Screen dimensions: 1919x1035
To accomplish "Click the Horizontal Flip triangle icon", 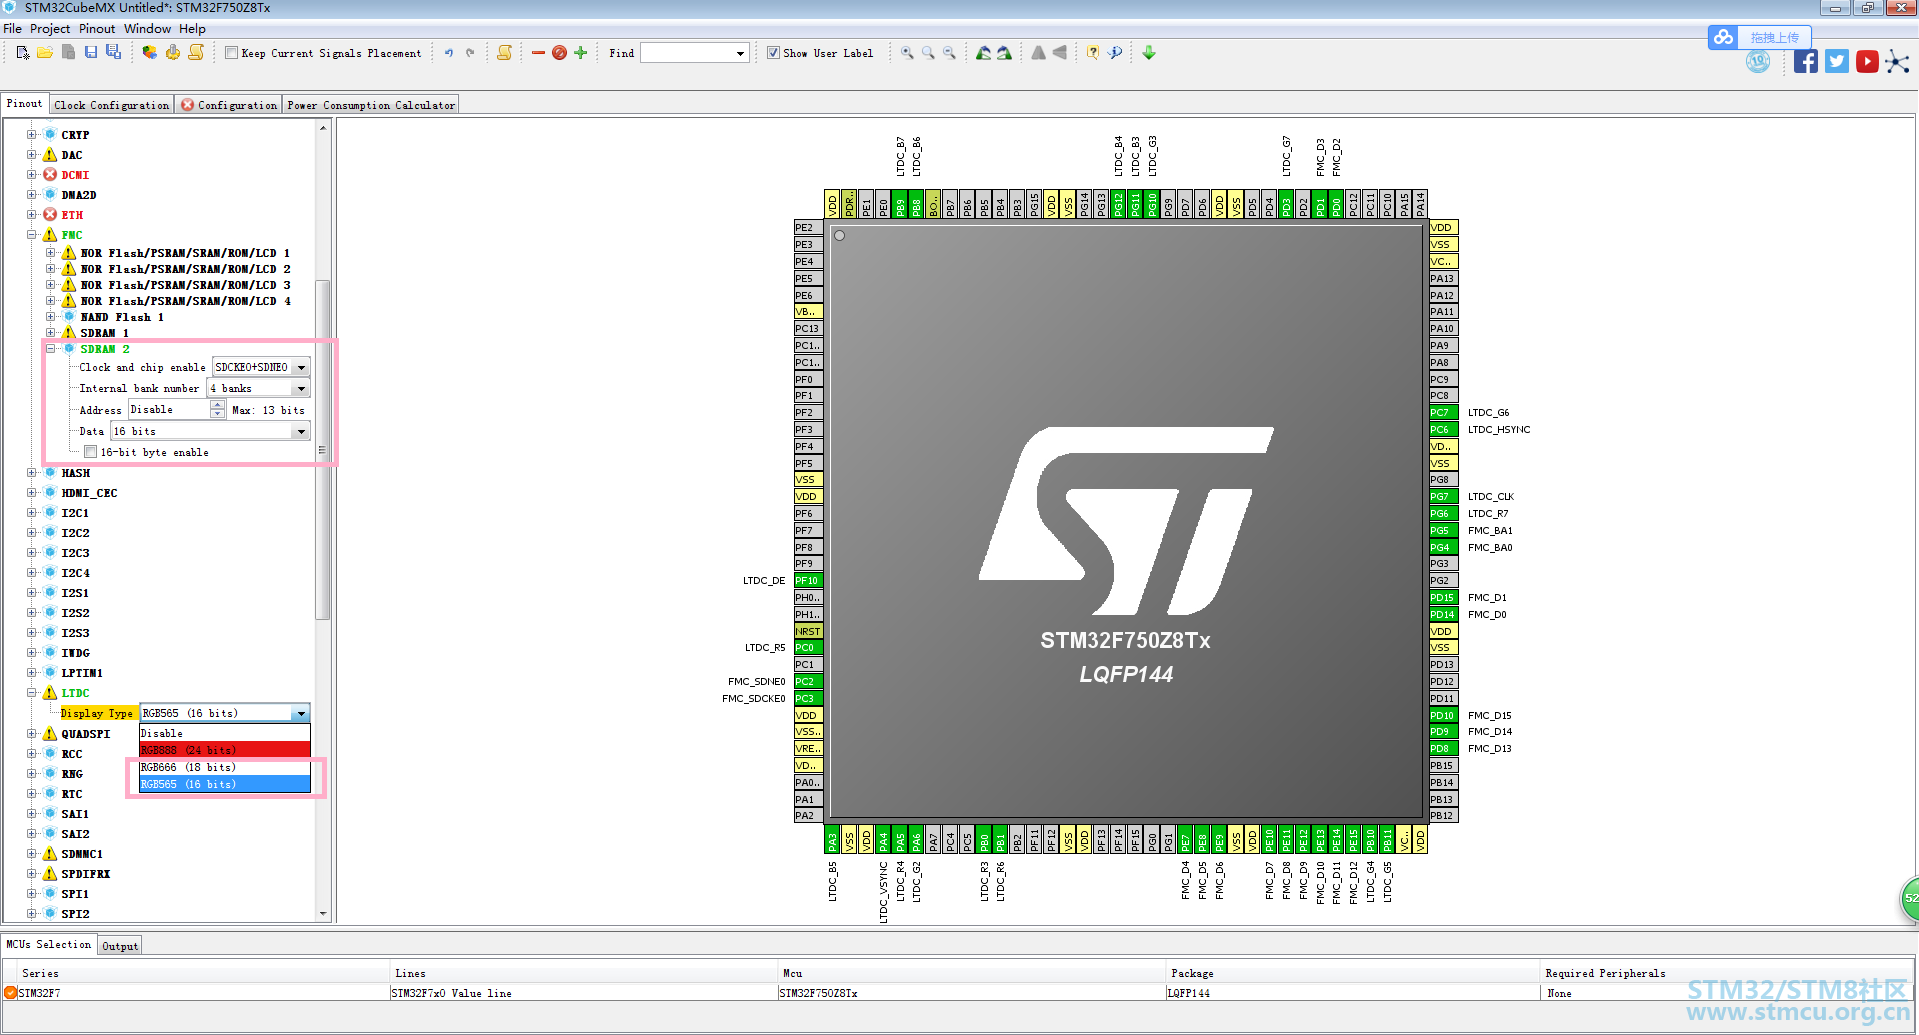I will tap(1038, 53).
